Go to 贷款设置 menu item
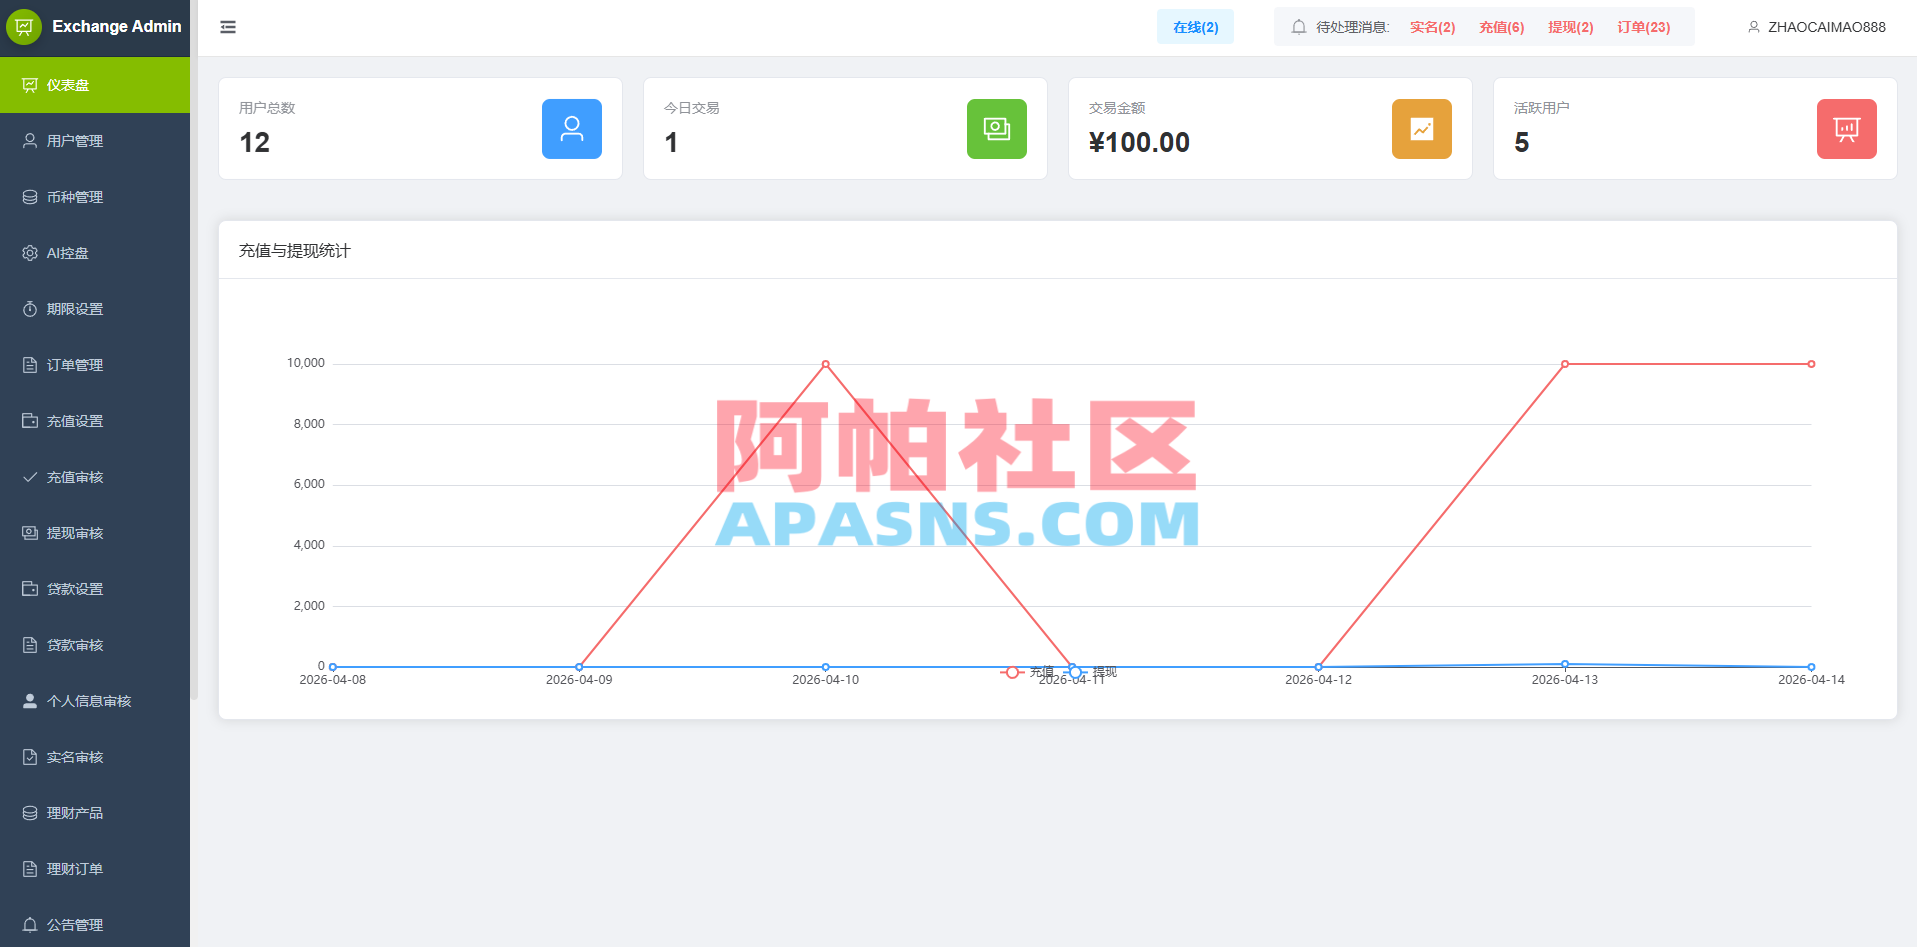Image resolution: width=1917 pixels, height=947 pixels. (95, 589)
